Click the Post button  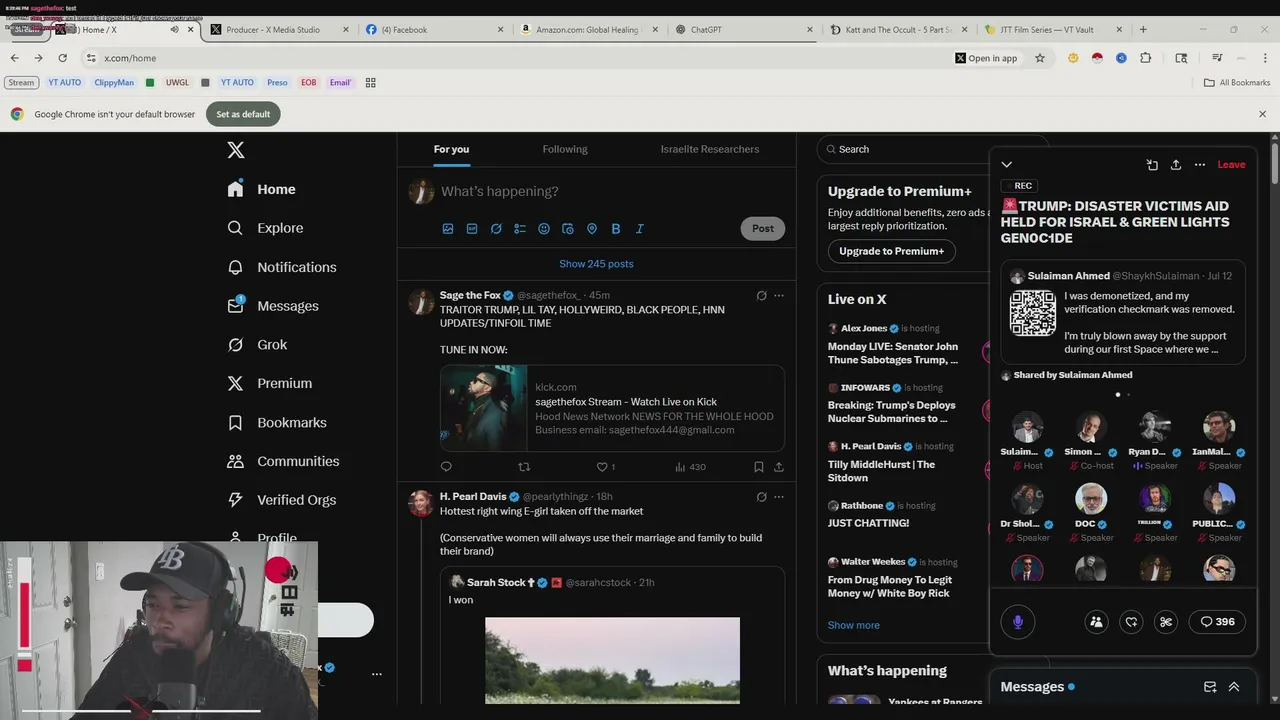(x=763, y=229)
